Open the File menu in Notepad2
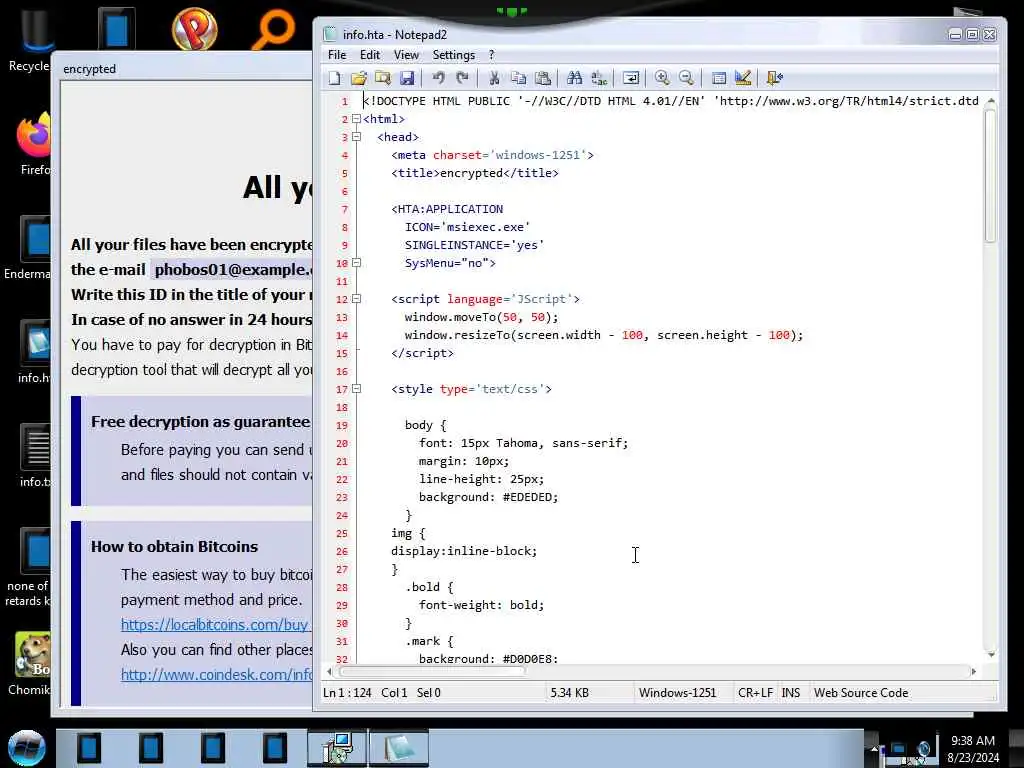The image size is (1024, 768). point(337,55)
